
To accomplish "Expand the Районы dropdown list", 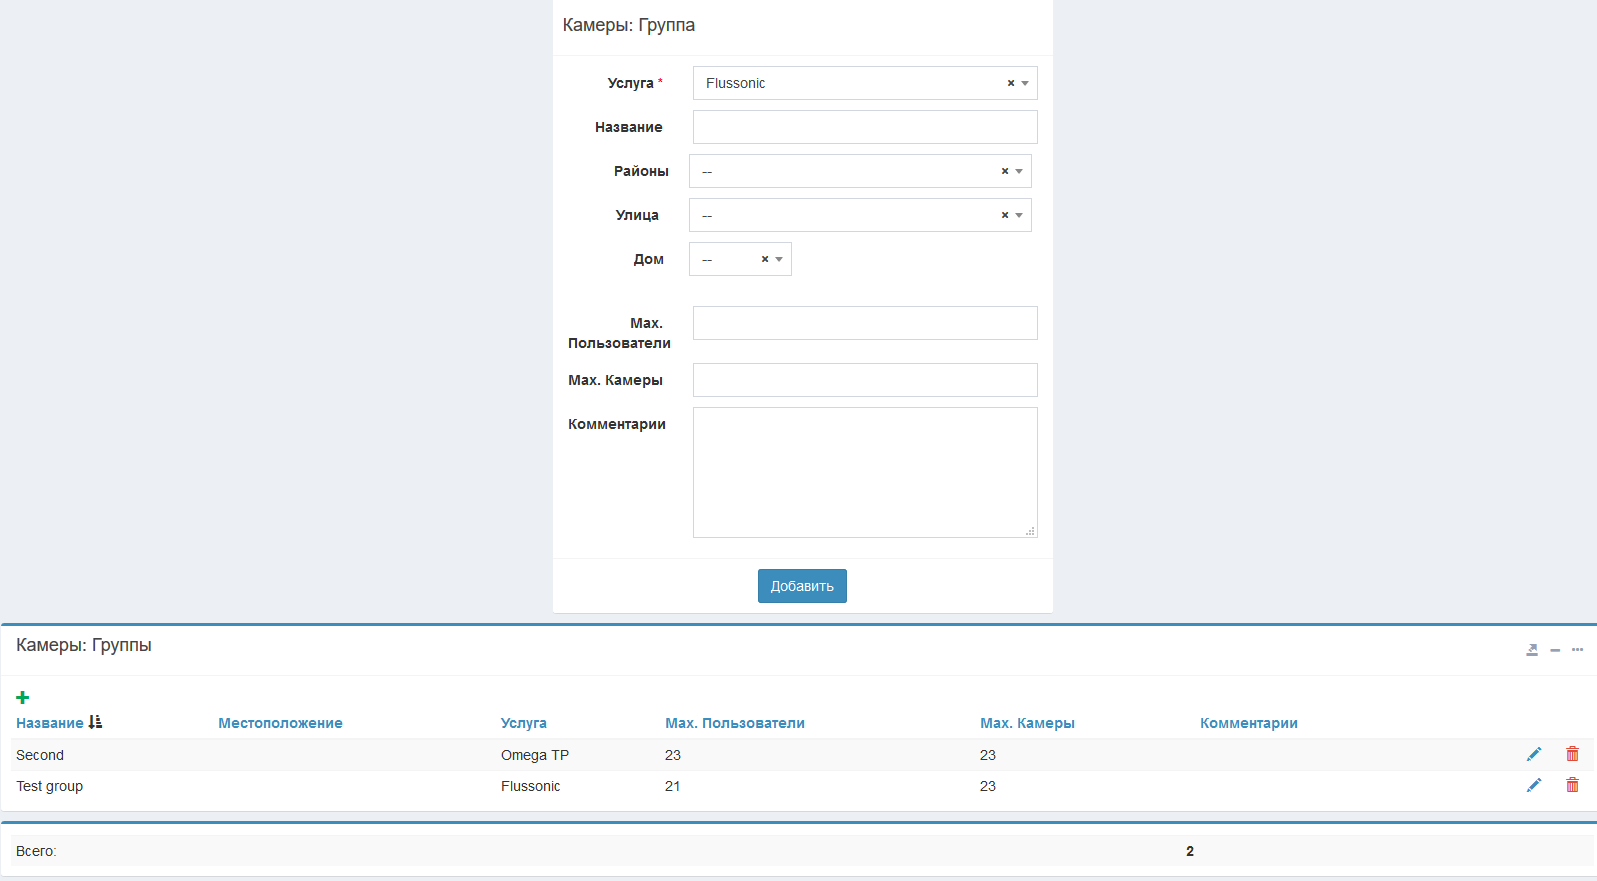I will (x=1019, y=172).
